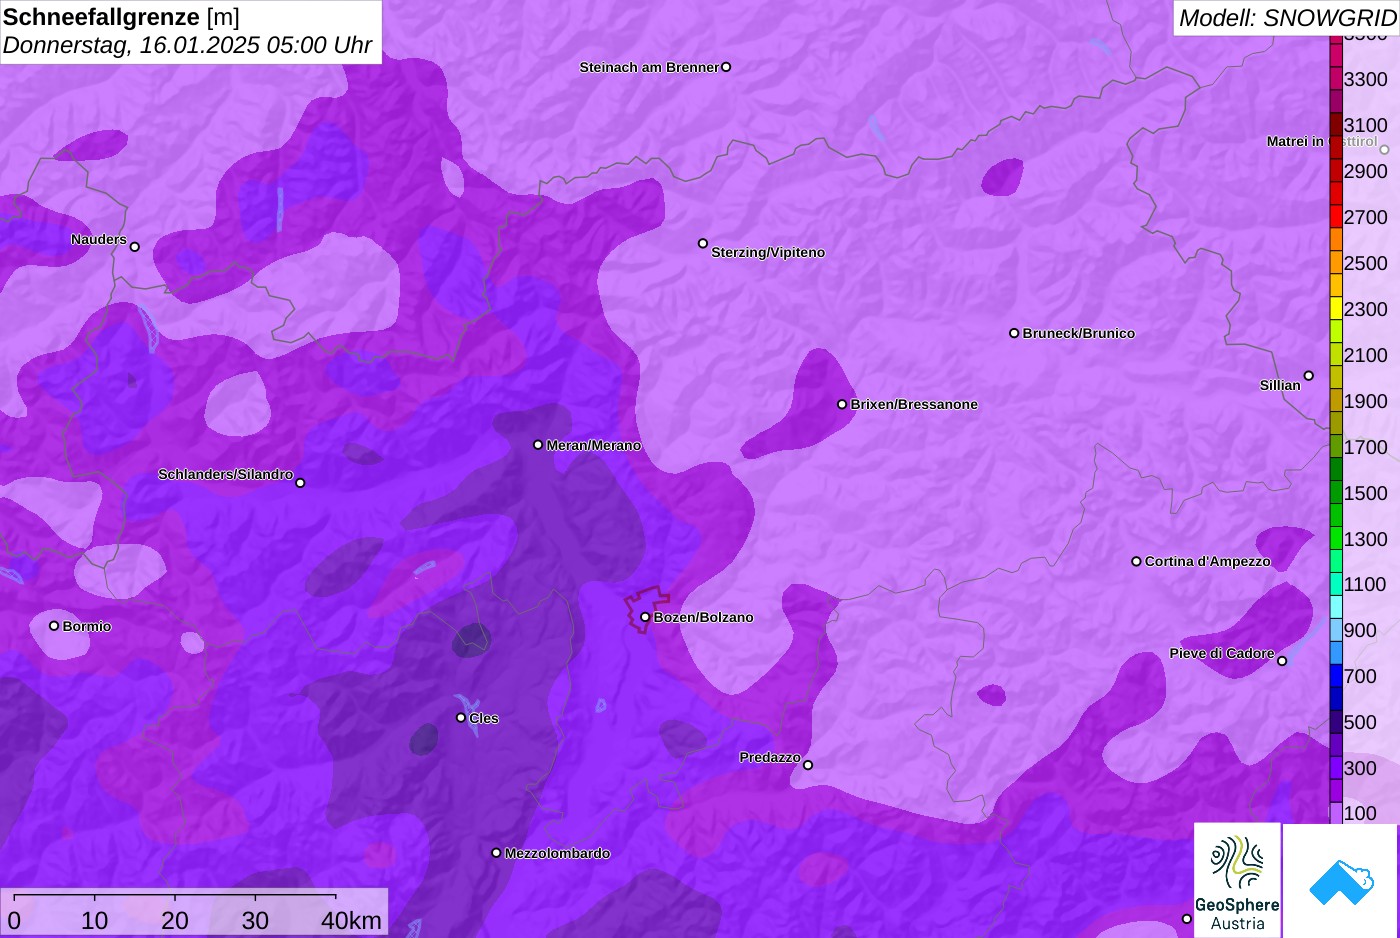1400x938 pixels.
Task: Click legend value '100'
Action: tap(1360, 813)
